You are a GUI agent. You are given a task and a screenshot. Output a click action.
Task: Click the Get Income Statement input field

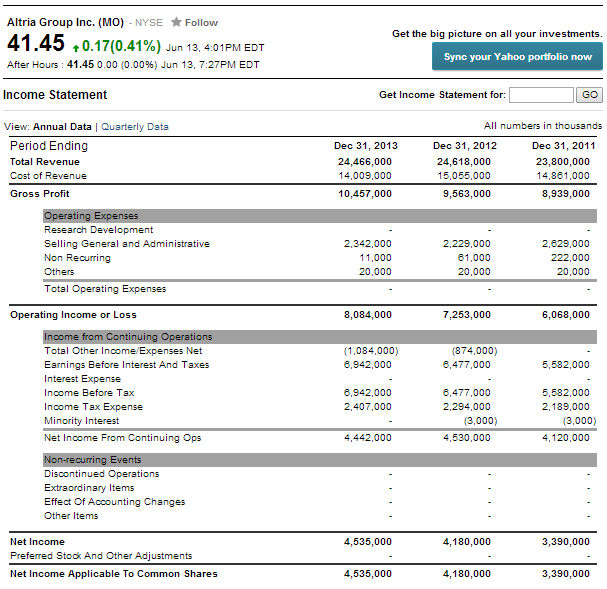tap(541, 95)
